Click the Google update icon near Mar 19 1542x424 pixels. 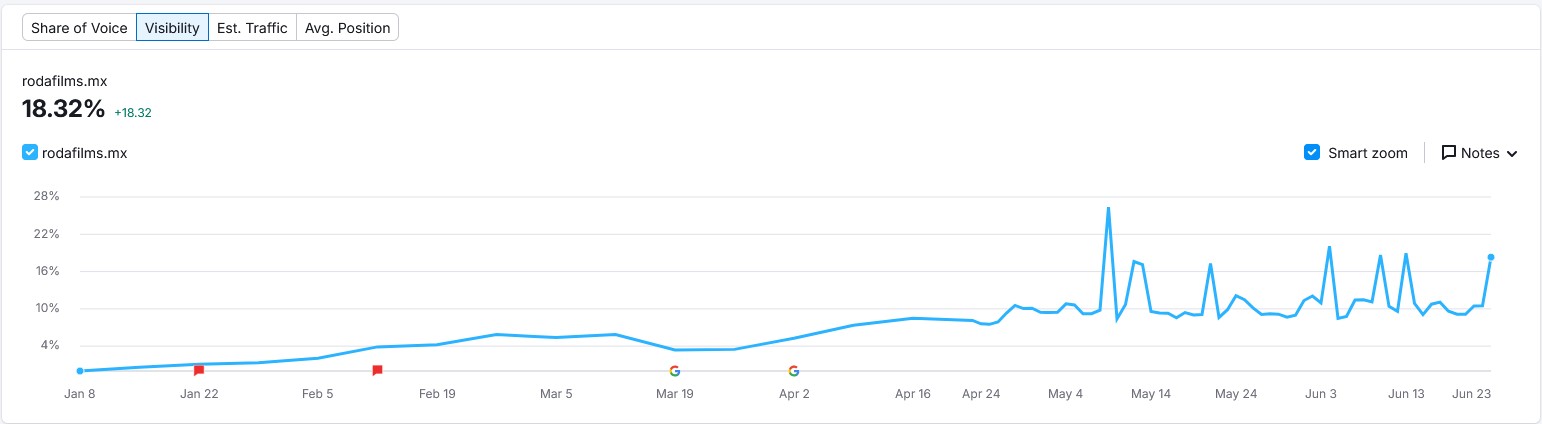tap(675, 371)
